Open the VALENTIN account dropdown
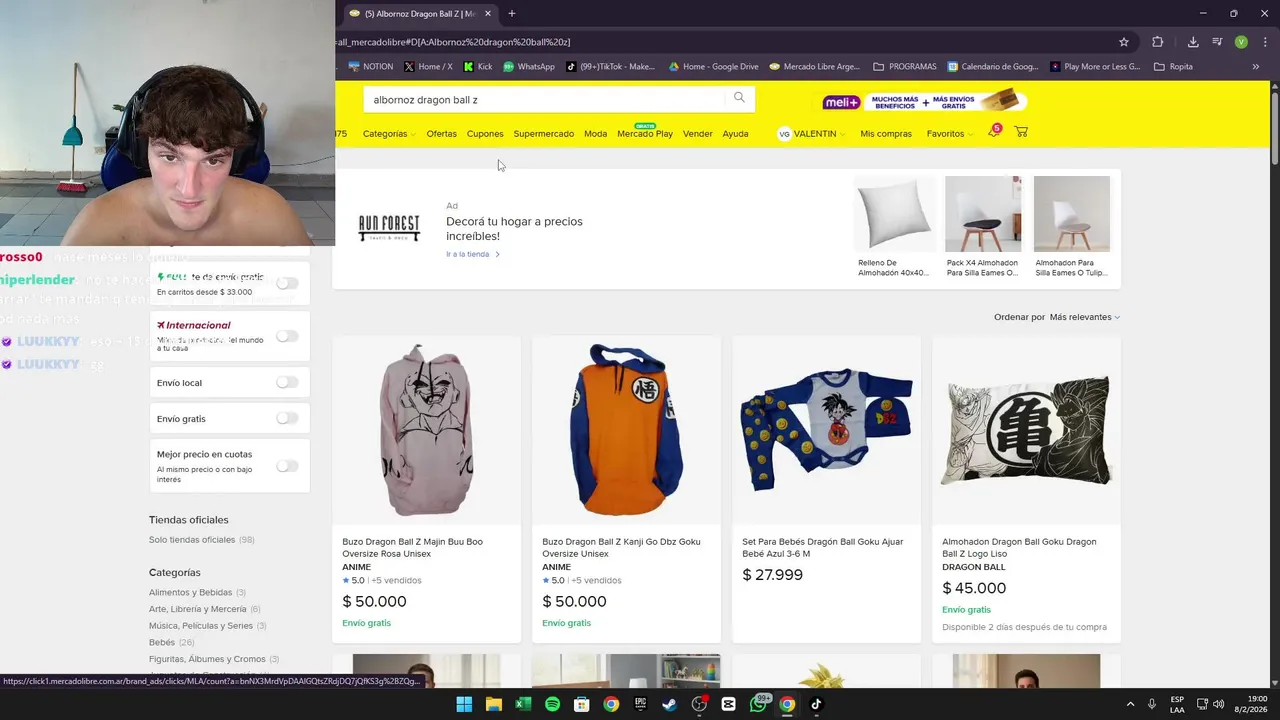Viewport: 1280px width, 720px height. pos(811,133)
